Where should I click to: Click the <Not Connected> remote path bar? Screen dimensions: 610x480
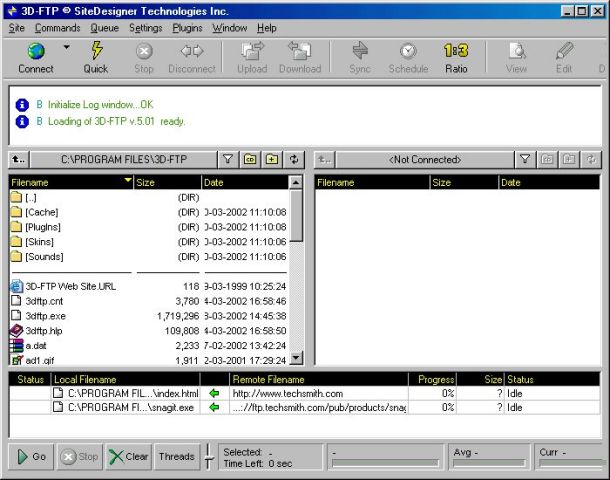[x=425, y=159]
